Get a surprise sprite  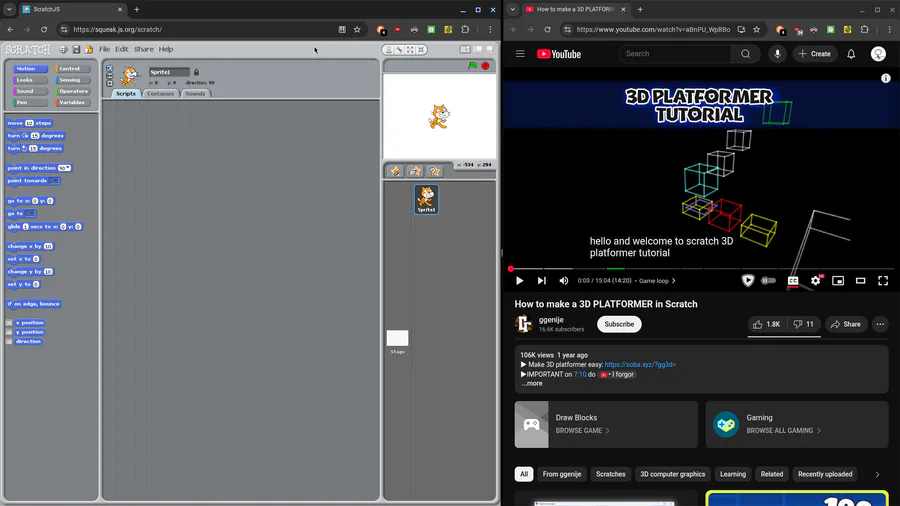point(435,171)
